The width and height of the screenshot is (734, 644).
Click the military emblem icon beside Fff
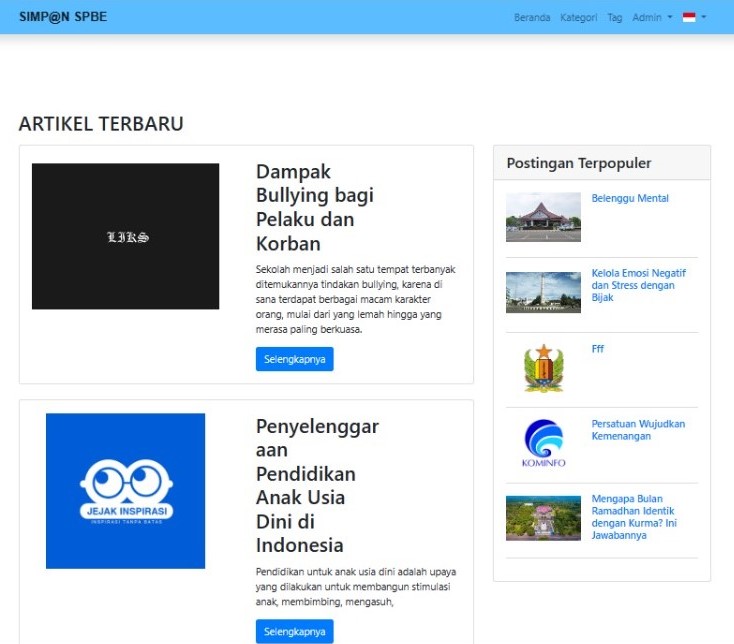pyautogui.click(x=543, y=368)
